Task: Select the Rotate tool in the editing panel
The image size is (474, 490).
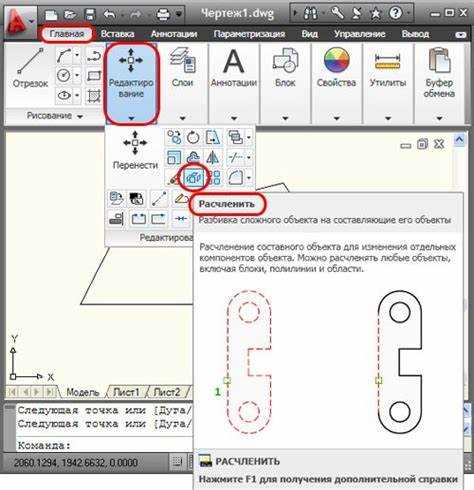Action: [193, 137]
